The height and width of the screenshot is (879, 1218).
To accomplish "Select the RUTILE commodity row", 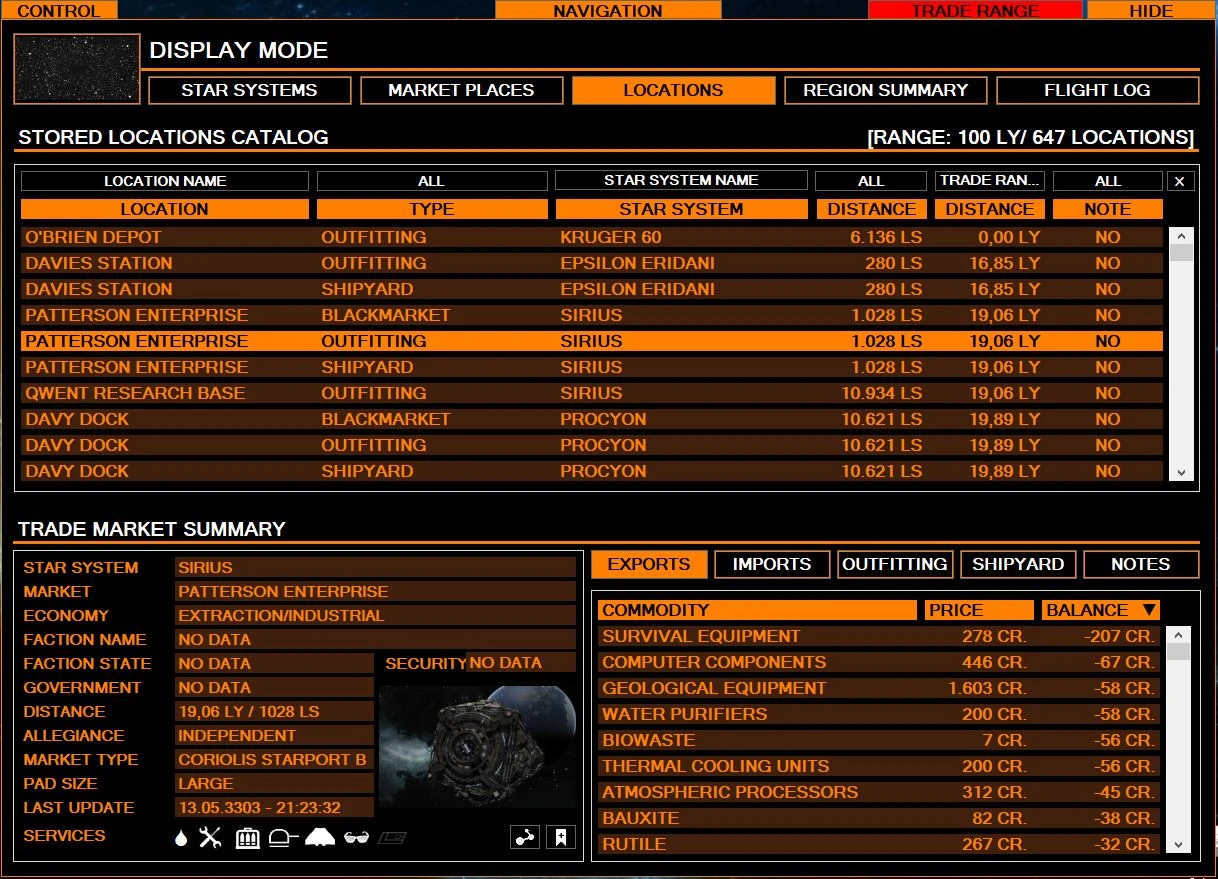I will (x=879, y=844).
